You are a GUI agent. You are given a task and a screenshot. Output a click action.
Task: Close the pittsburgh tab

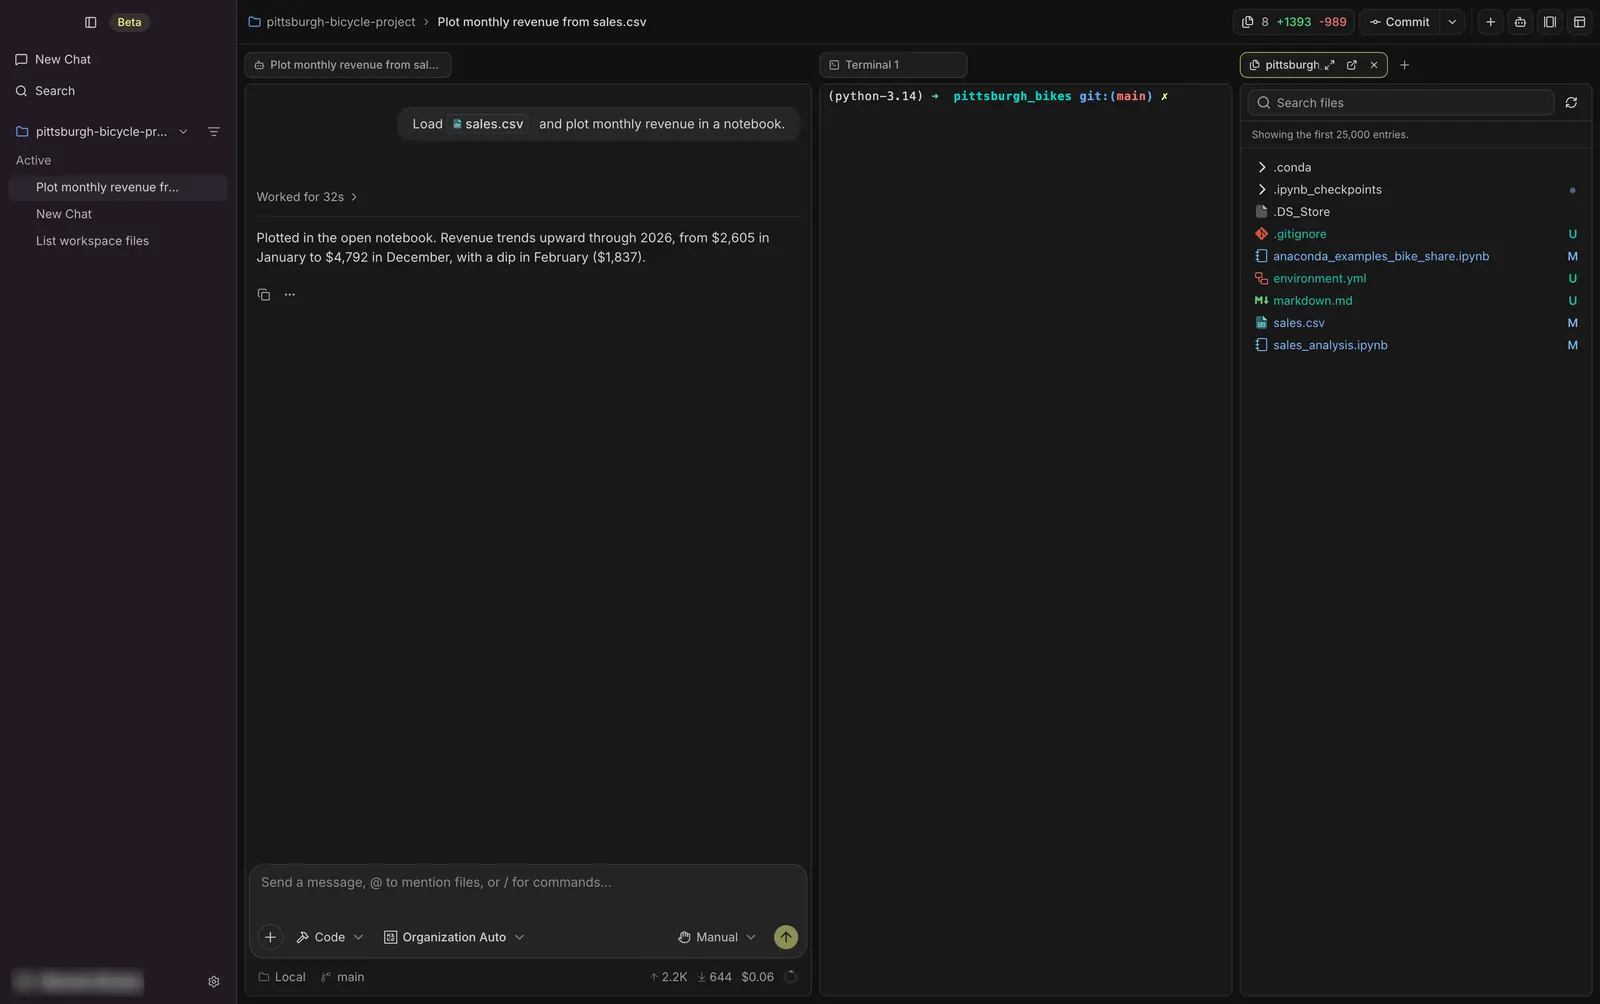[x=1374, y=65]
